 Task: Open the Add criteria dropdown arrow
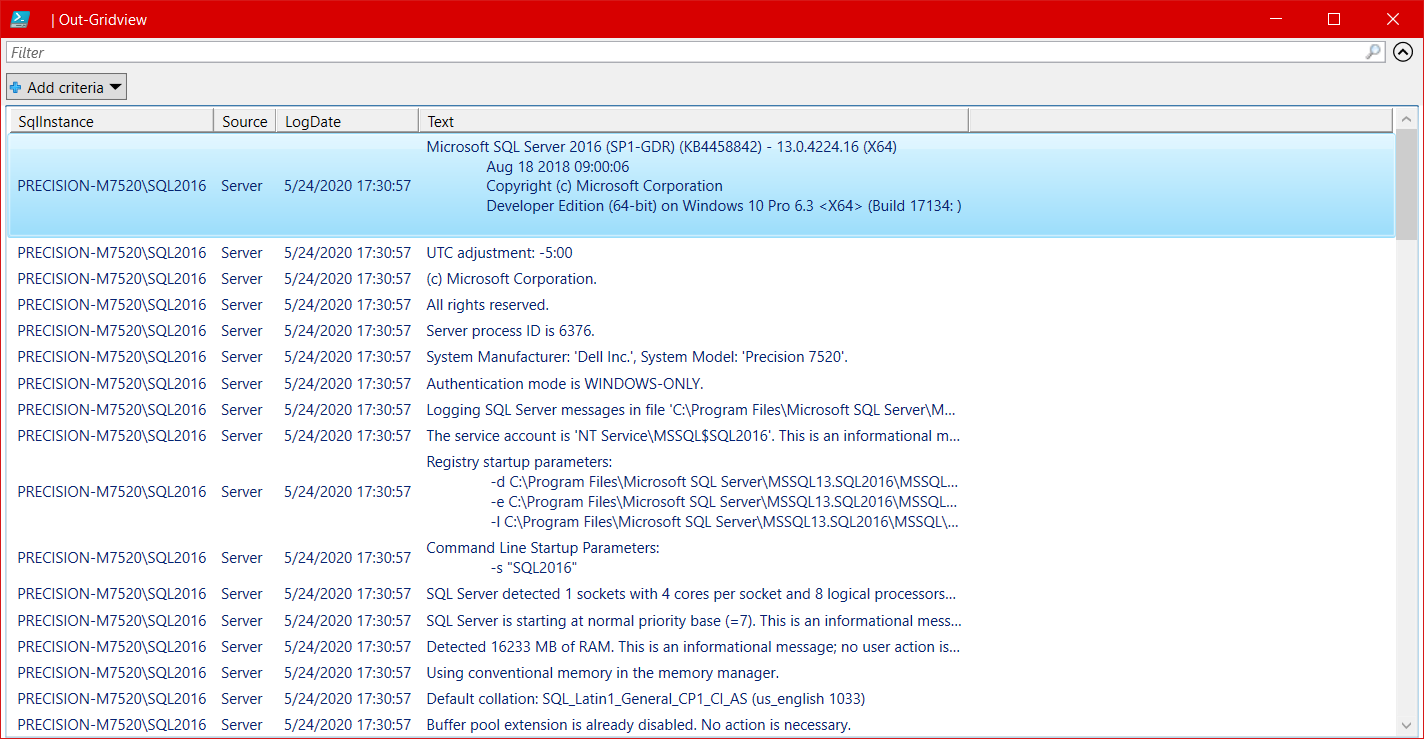115,88
